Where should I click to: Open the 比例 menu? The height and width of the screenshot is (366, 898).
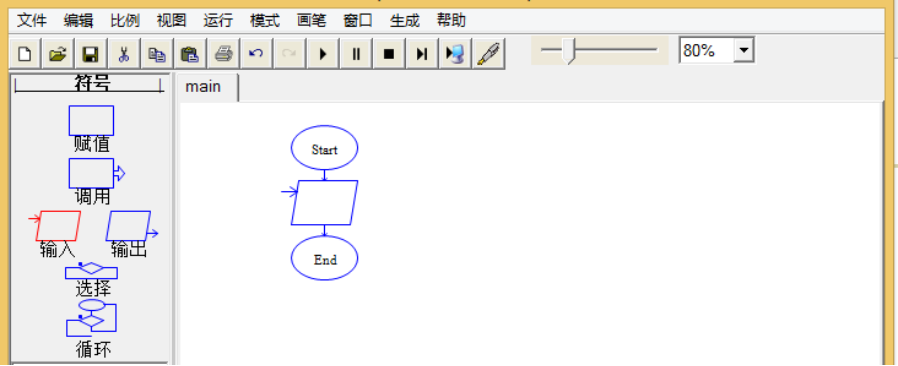(x=125, y=21)
